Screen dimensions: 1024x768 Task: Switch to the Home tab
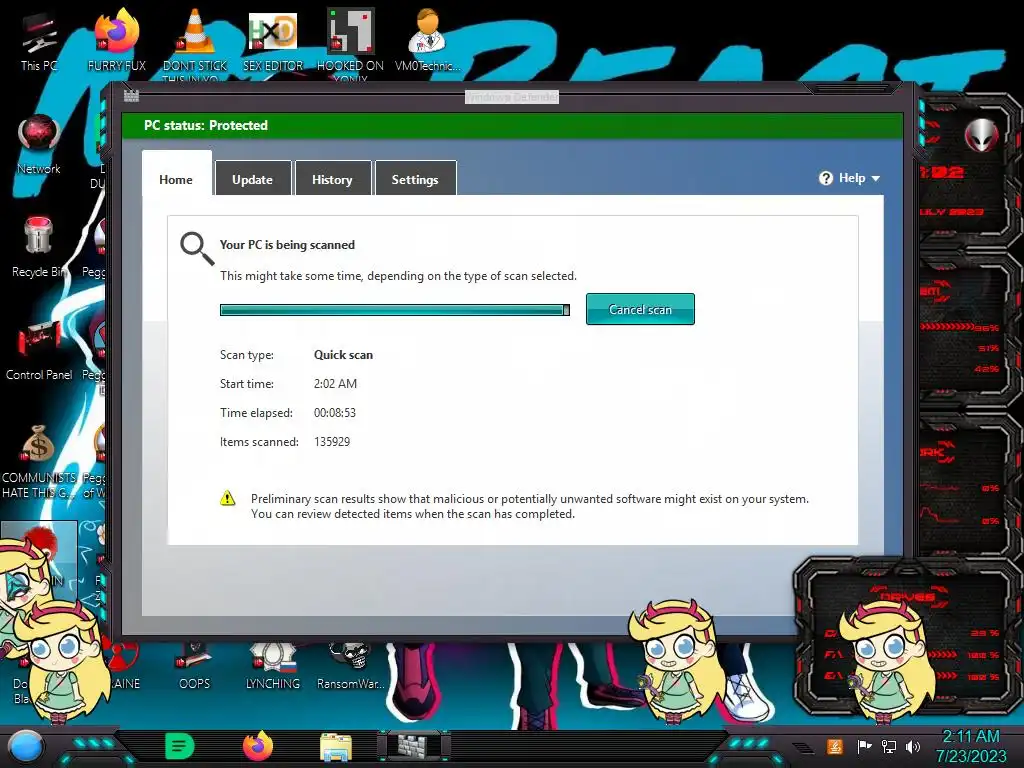click(x=176, y=179)
